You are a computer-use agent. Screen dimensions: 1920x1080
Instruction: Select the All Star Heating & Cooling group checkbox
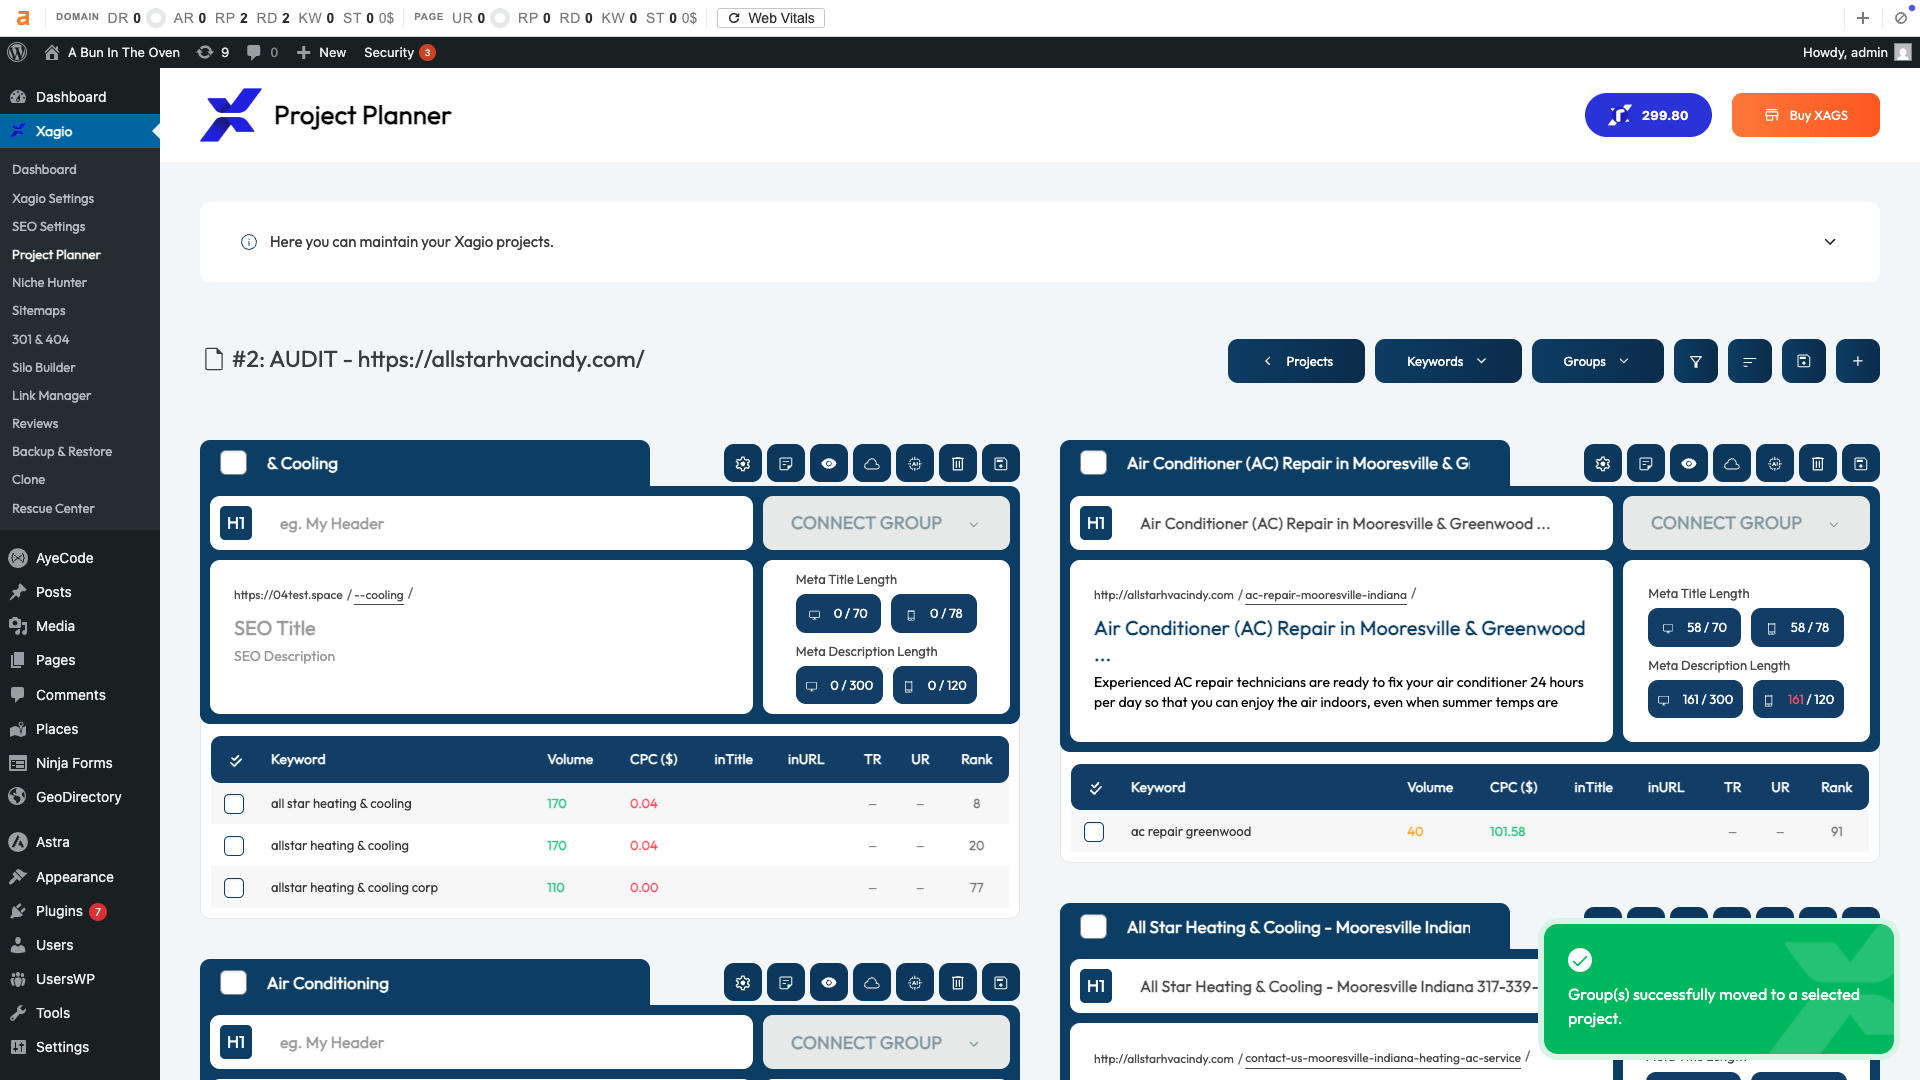click(x=1094, y=927)
